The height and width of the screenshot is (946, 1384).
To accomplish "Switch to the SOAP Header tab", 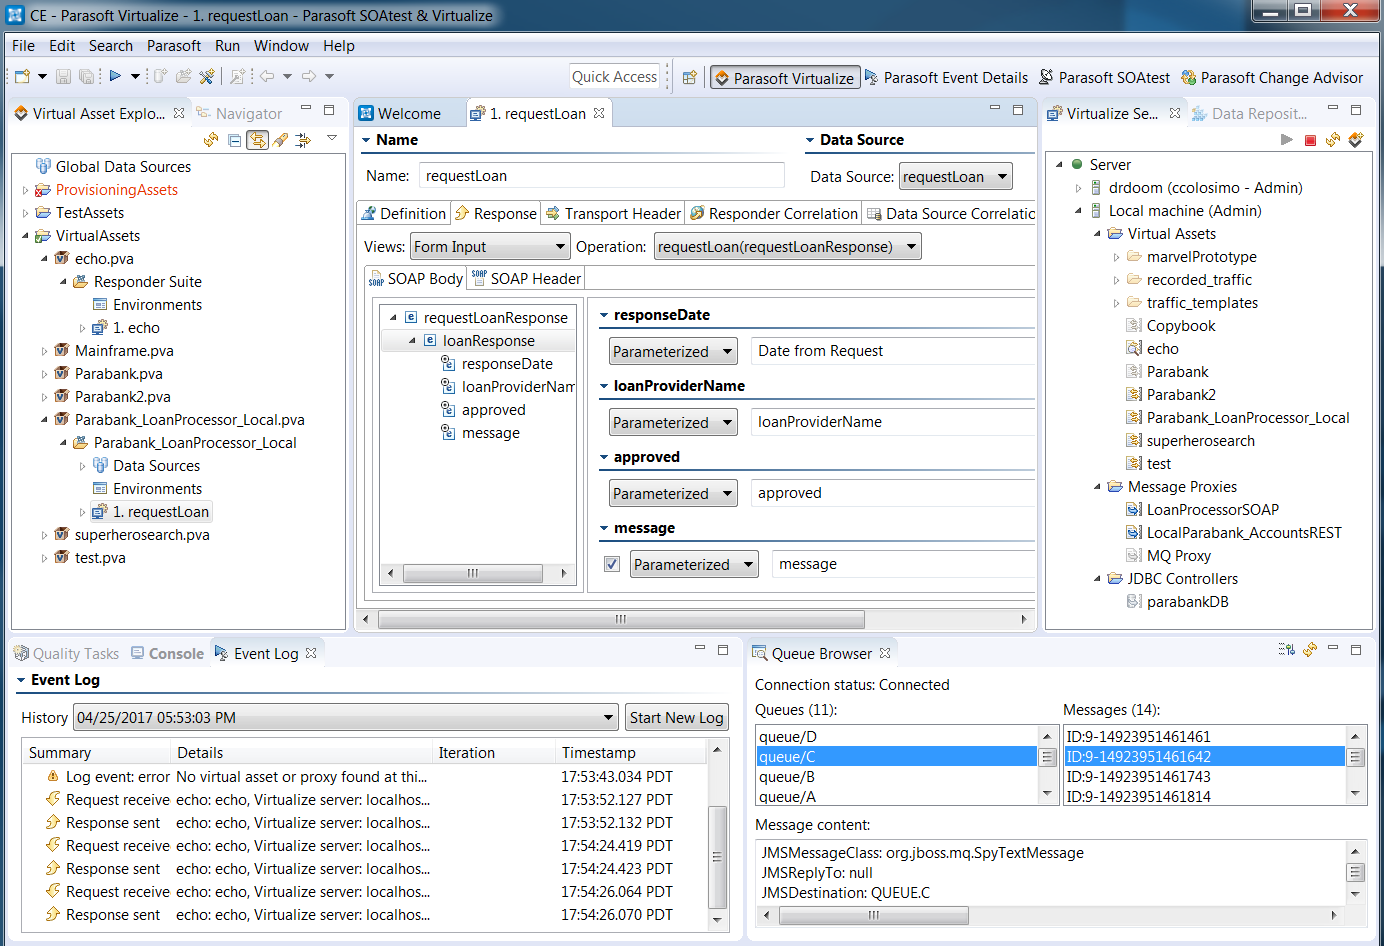I will point(527,279).
